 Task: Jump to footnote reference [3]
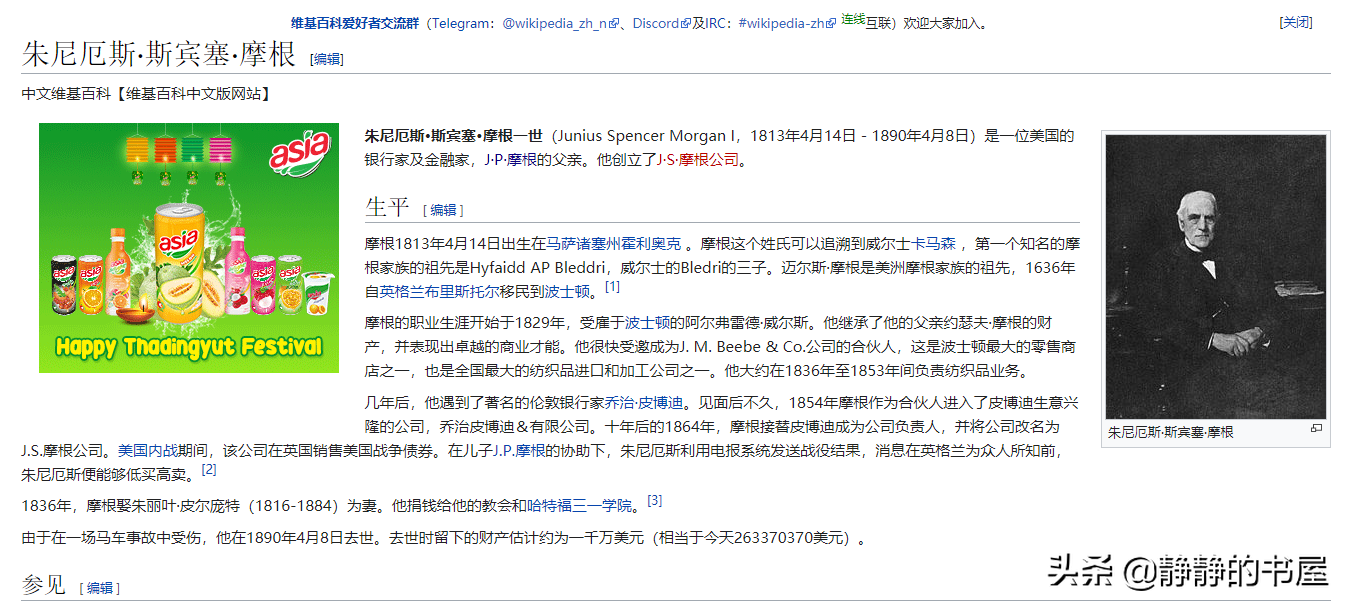pyautogui.click(x=654, y=500)
